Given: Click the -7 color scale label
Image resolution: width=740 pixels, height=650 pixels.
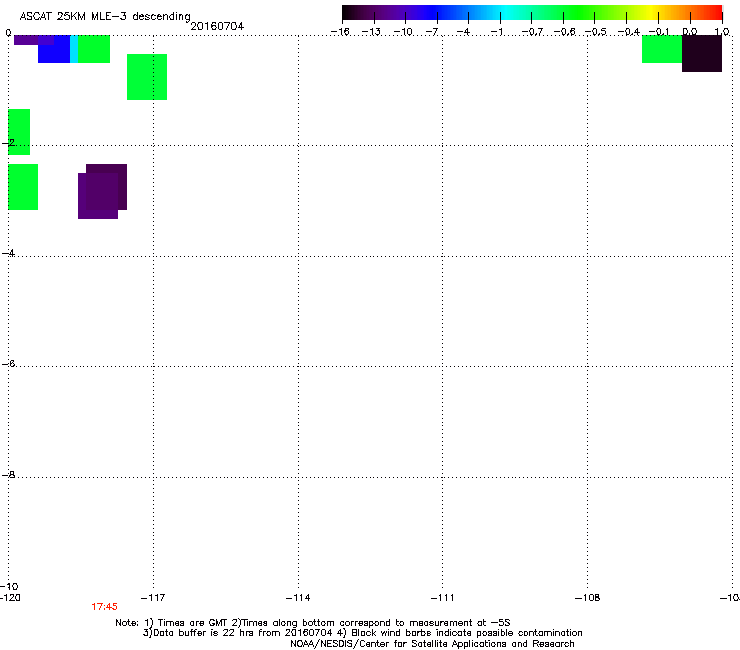Looking at the screenshot, I should [432, 32].
